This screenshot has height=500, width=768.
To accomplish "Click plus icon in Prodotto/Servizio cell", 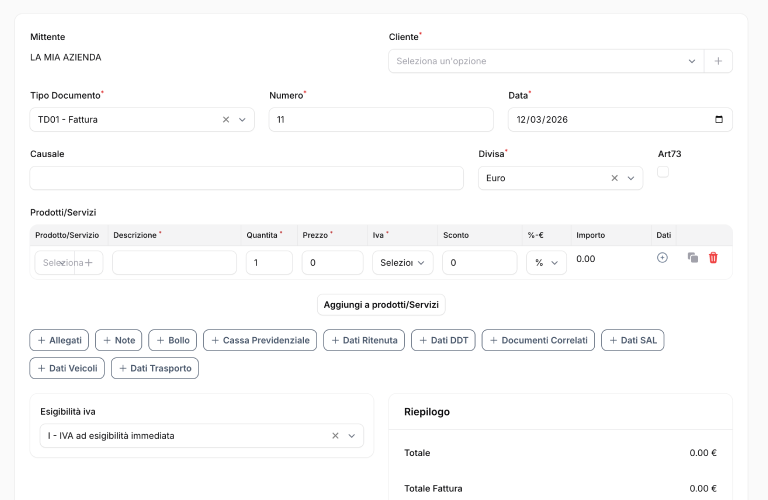I will point(89,263).
